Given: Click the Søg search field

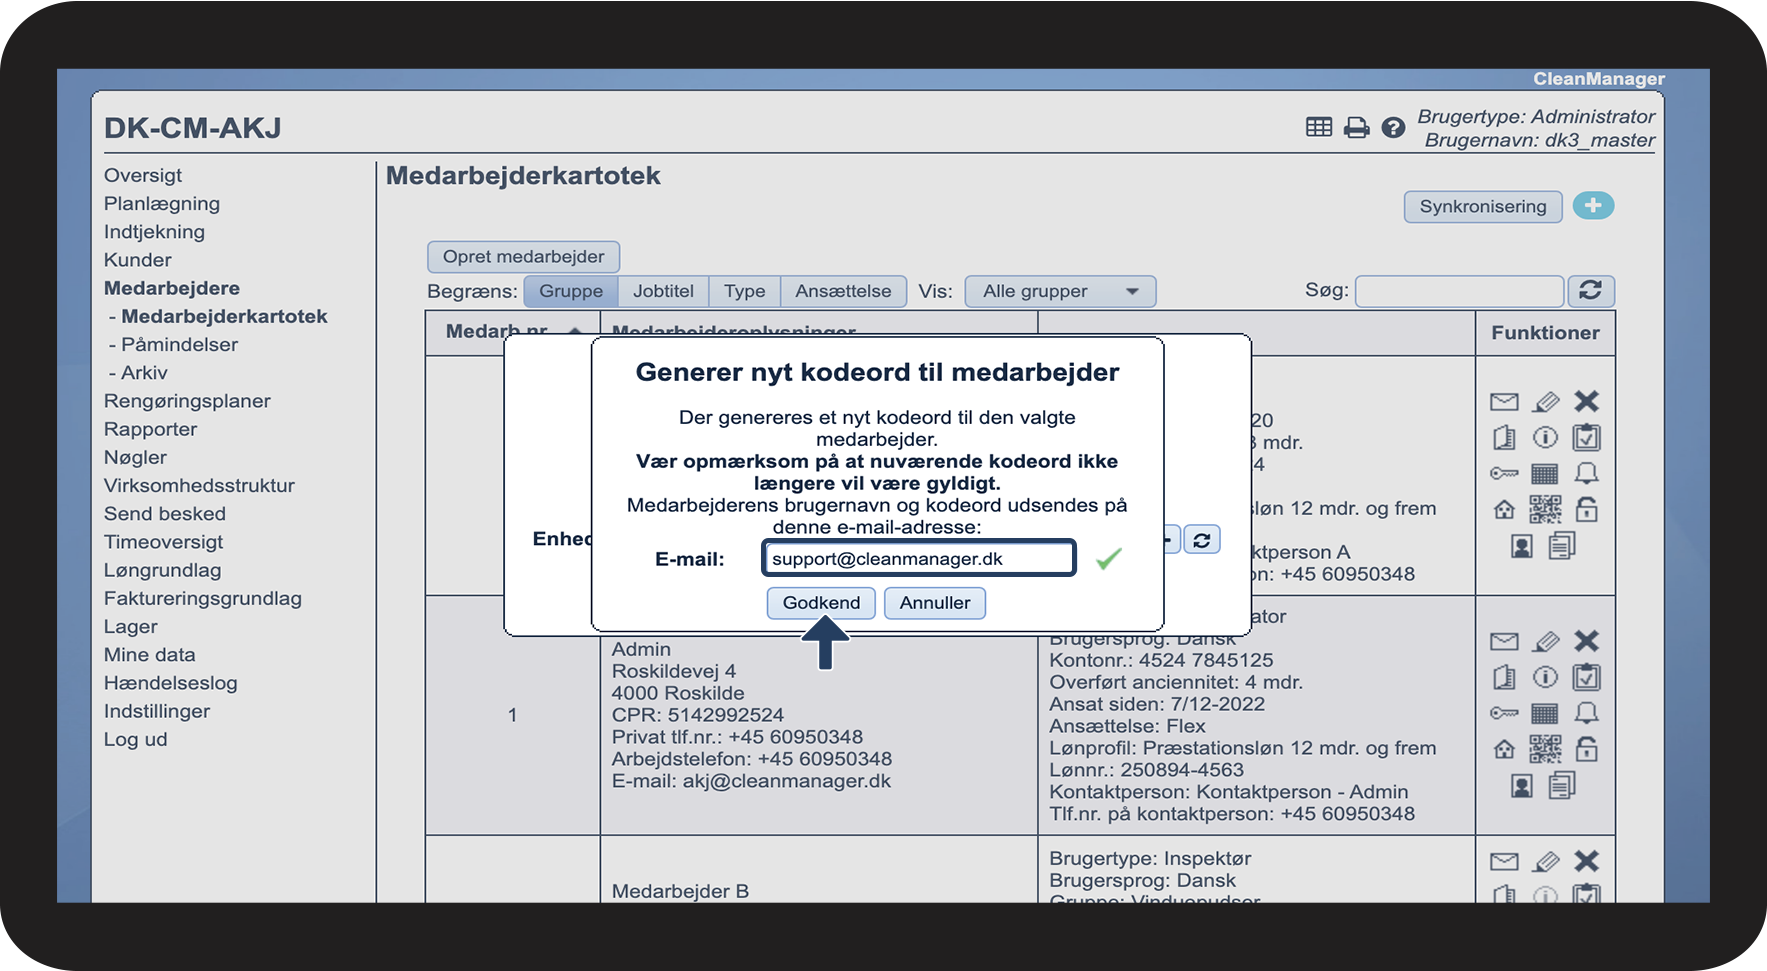Looking at the screenshot, I should click(1459, 291).
